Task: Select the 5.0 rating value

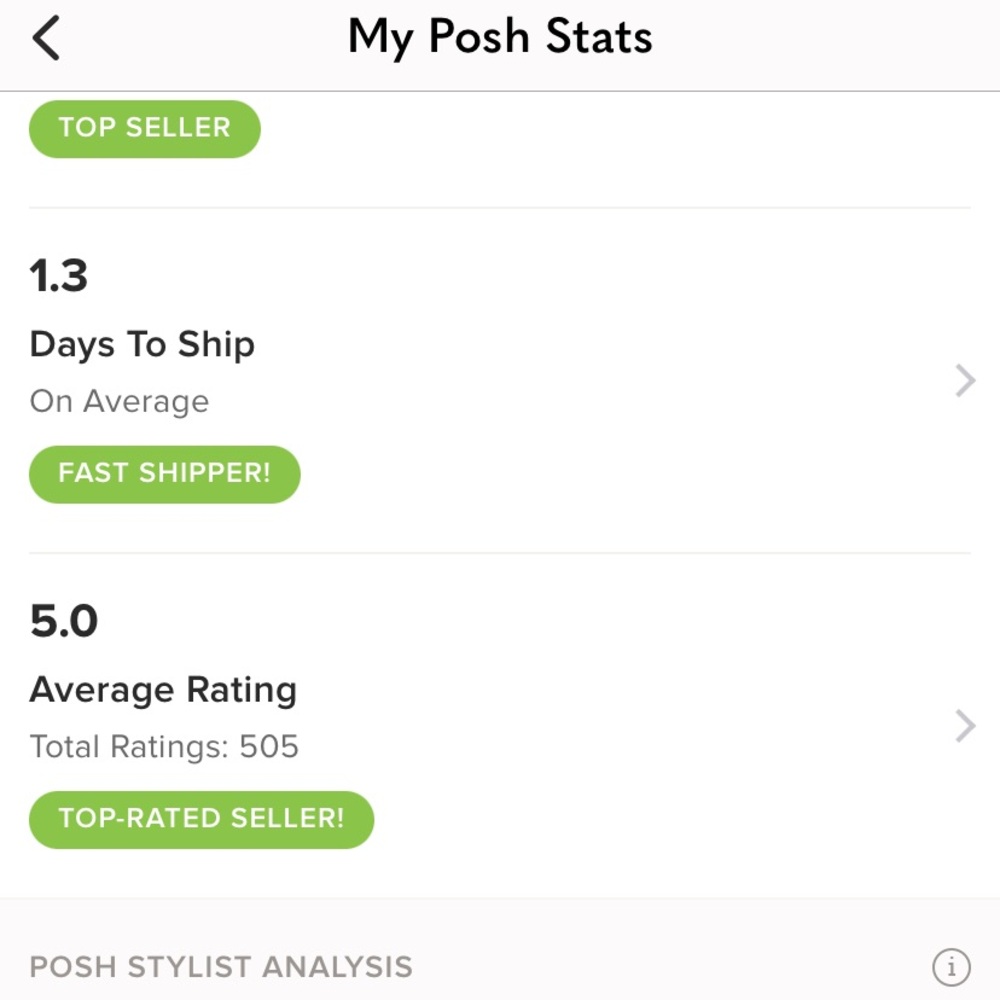Action: pos(63,622)
